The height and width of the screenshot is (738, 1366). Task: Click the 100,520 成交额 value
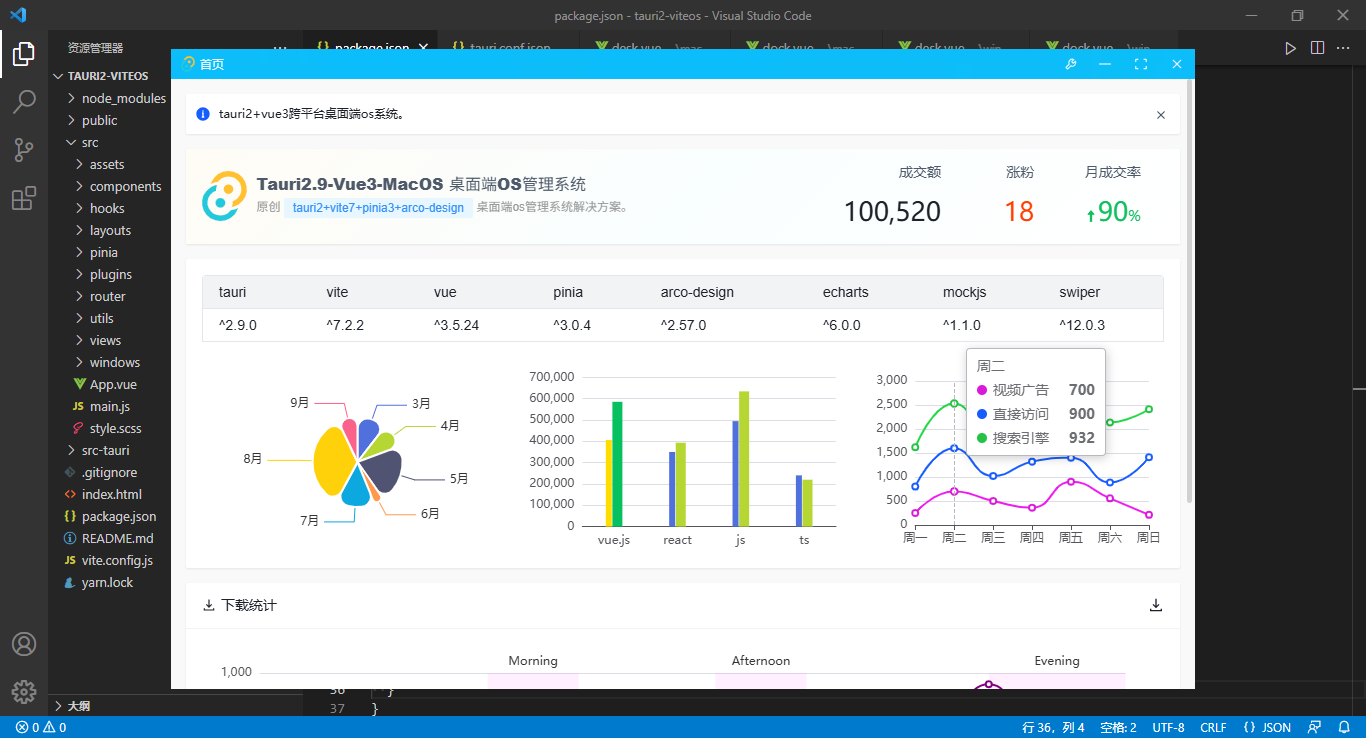point(892,212)
